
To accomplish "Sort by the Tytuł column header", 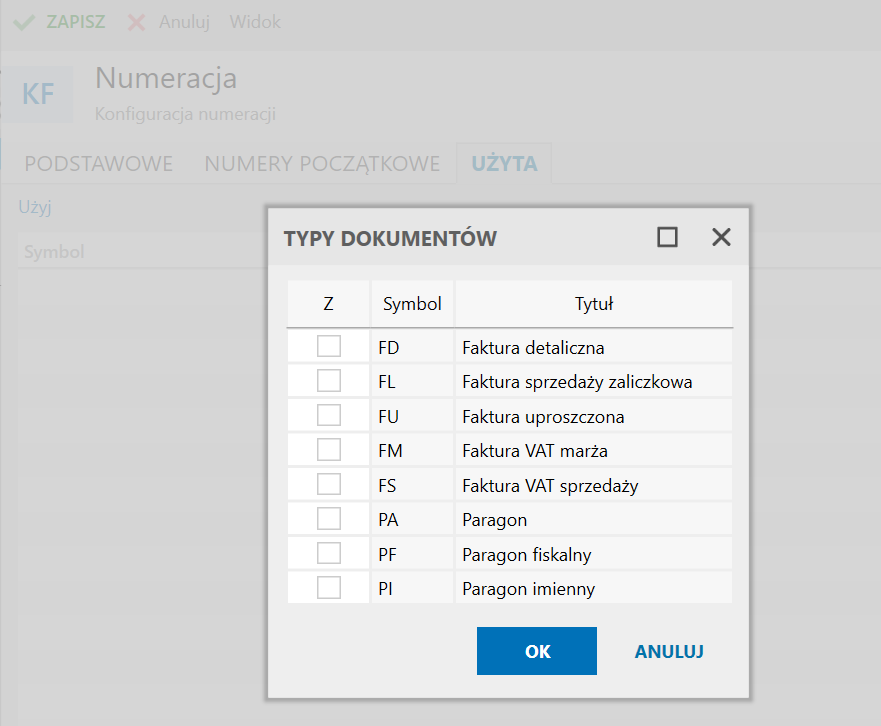I will [594, 304].
